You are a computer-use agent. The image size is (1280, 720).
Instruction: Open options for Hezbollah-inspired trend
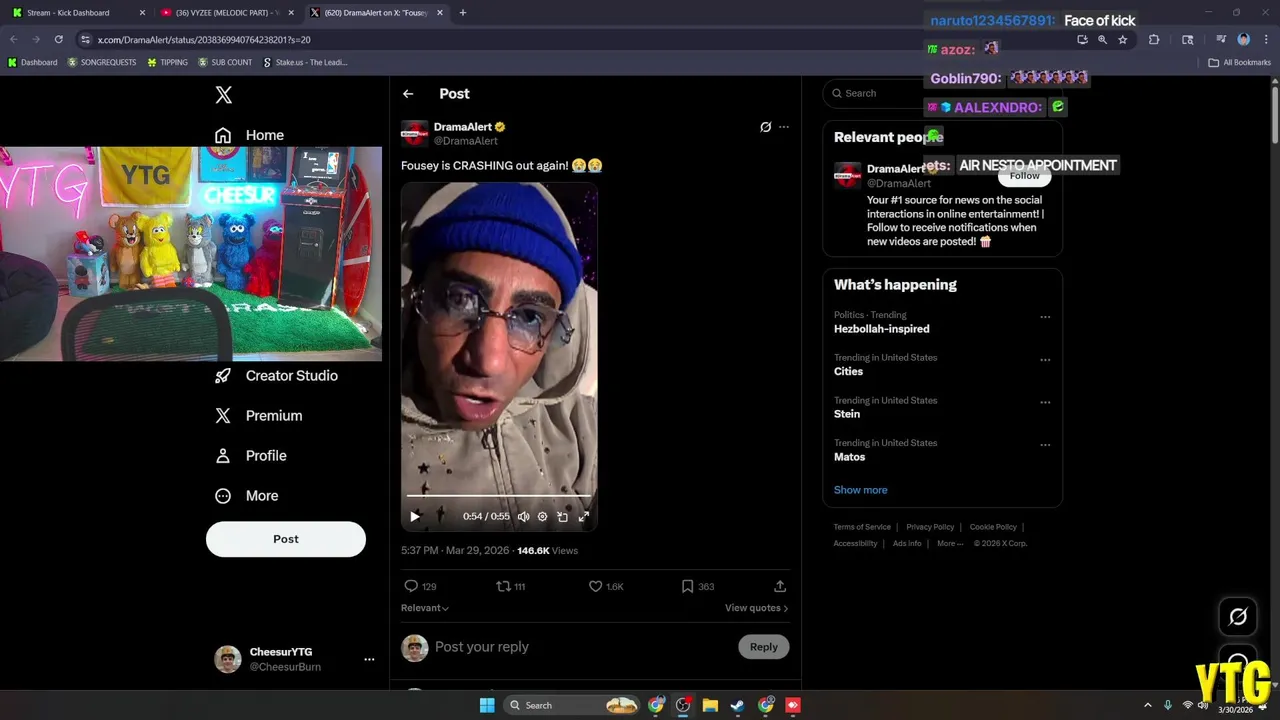[1045, 317]
